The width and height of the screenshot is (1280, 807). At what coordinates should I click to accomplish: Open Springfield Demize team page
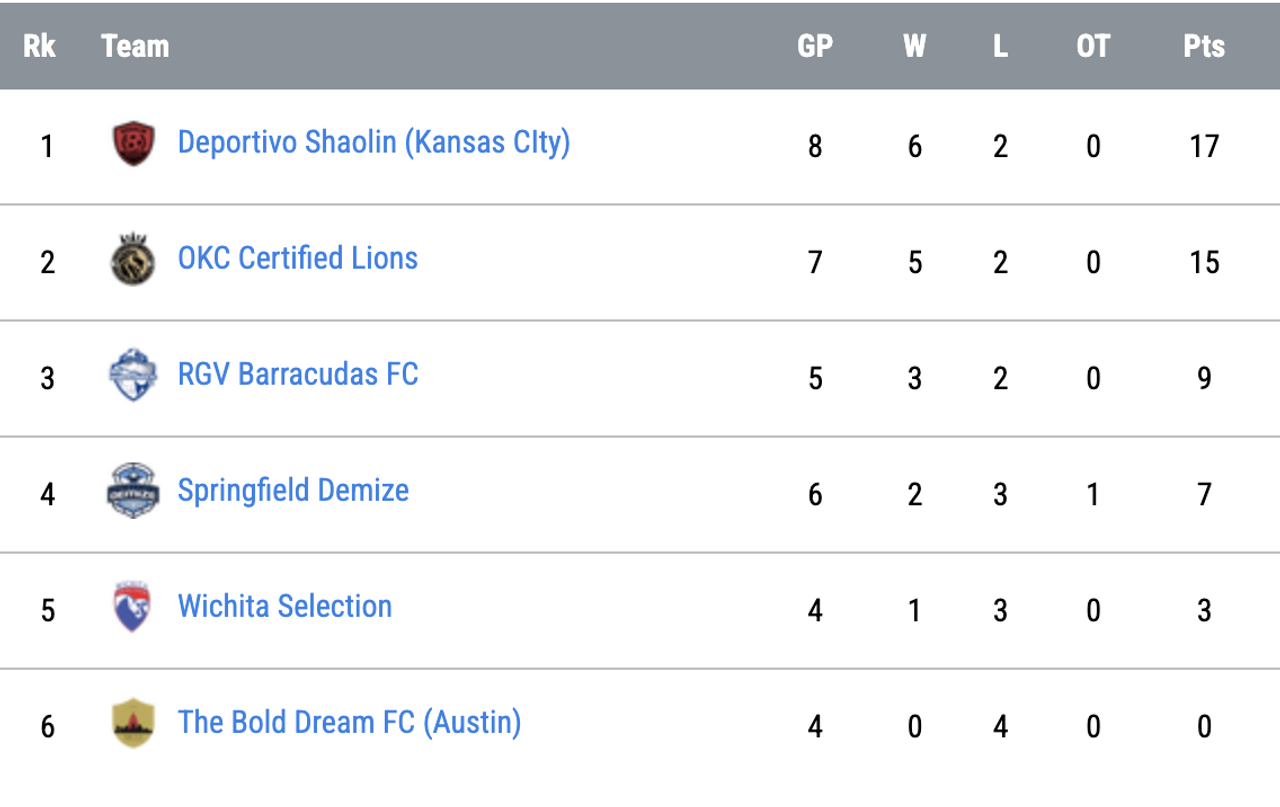click(293, 490)
